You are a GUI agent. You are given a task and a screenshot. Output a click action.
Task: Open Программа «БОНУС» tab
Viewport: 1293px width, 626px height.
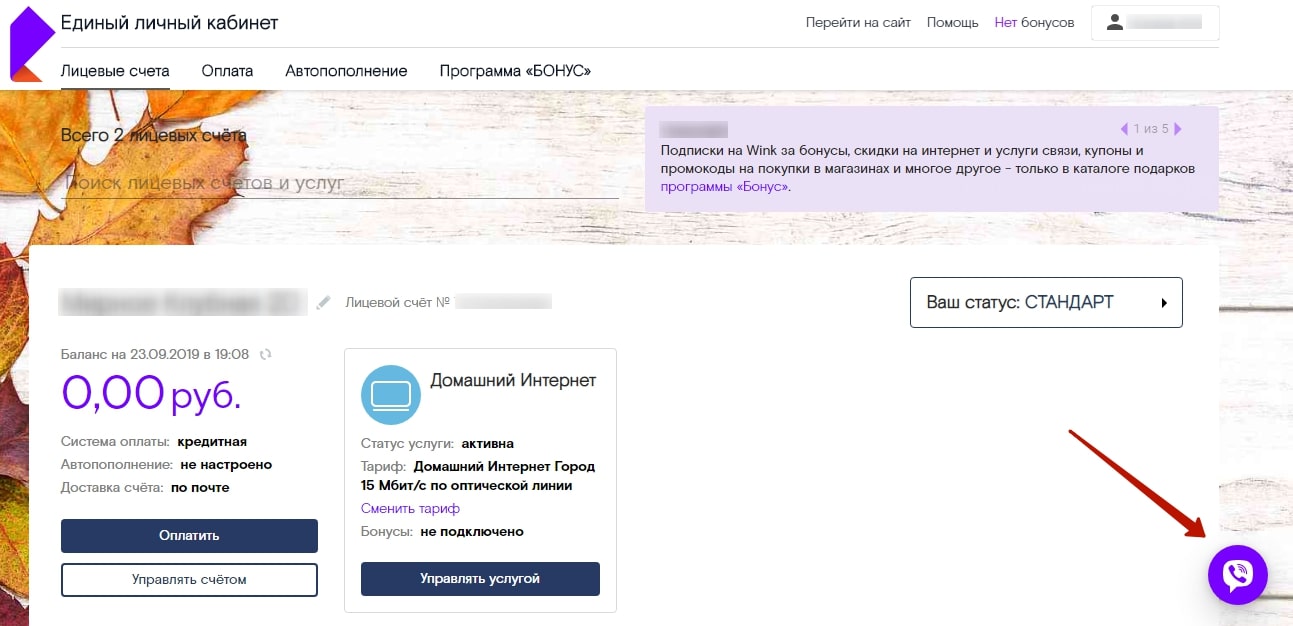point(515,71)
